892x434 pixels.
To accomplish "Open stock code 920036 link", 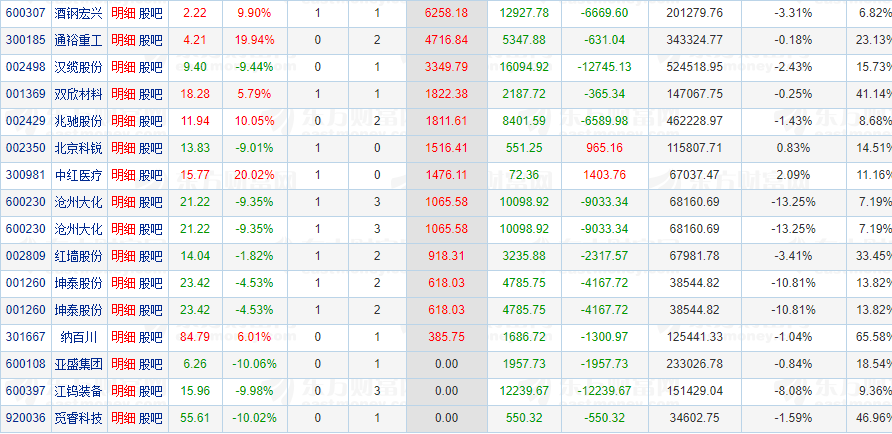I will [x=25, y=419].
